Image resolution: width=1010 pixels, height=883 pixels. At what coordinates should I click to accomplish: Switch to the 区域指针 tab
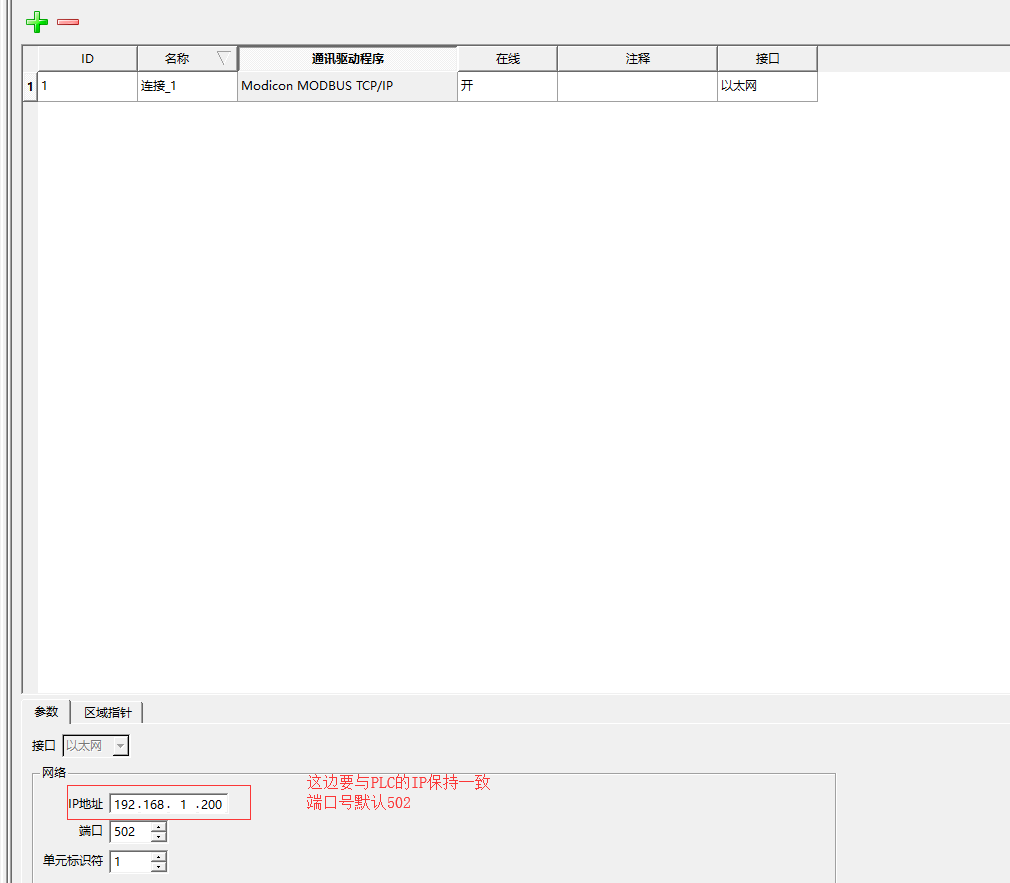[108, 712]
